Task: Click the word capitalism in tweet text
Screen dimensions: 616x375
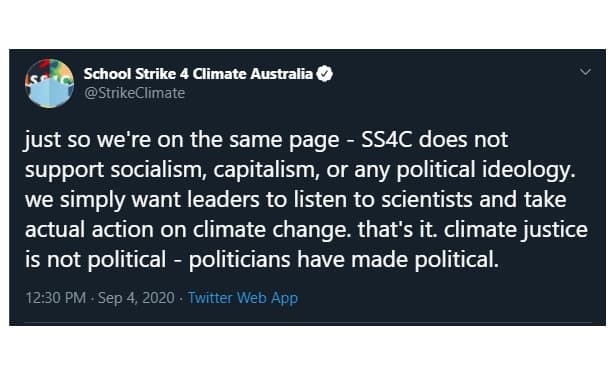Action: [266, 170]
